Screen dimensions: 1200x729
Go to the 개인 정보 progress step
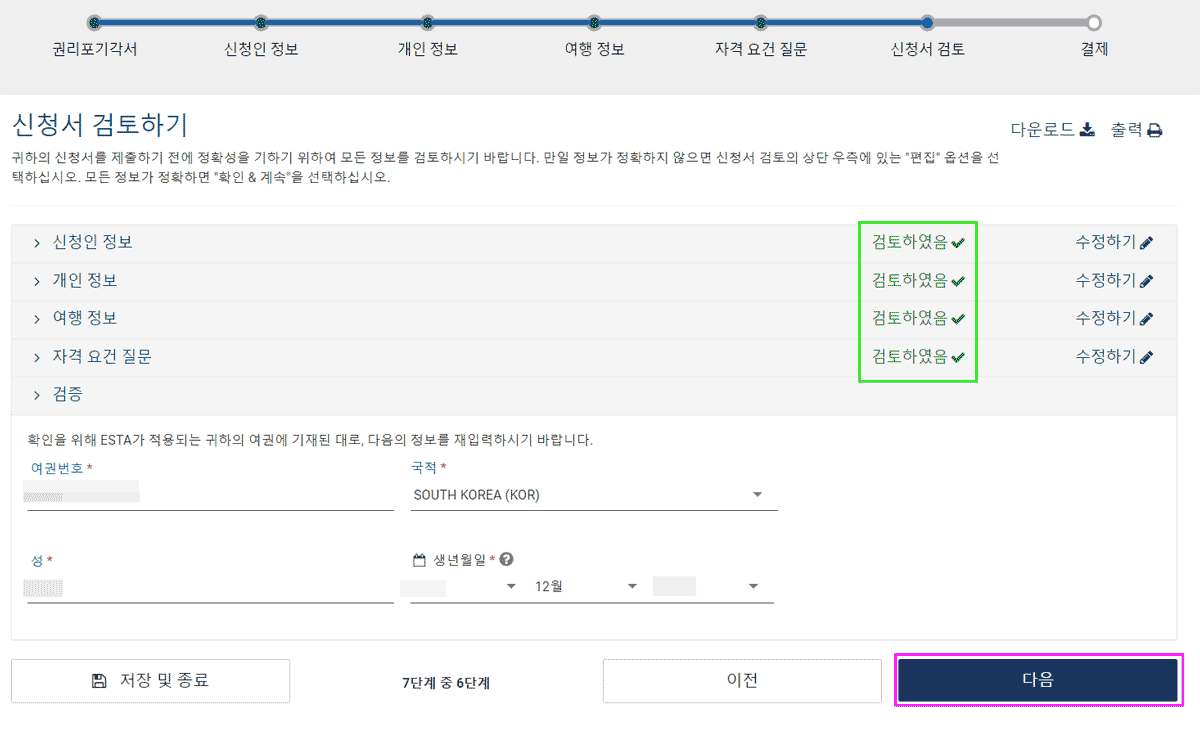[x=427, y=22]
